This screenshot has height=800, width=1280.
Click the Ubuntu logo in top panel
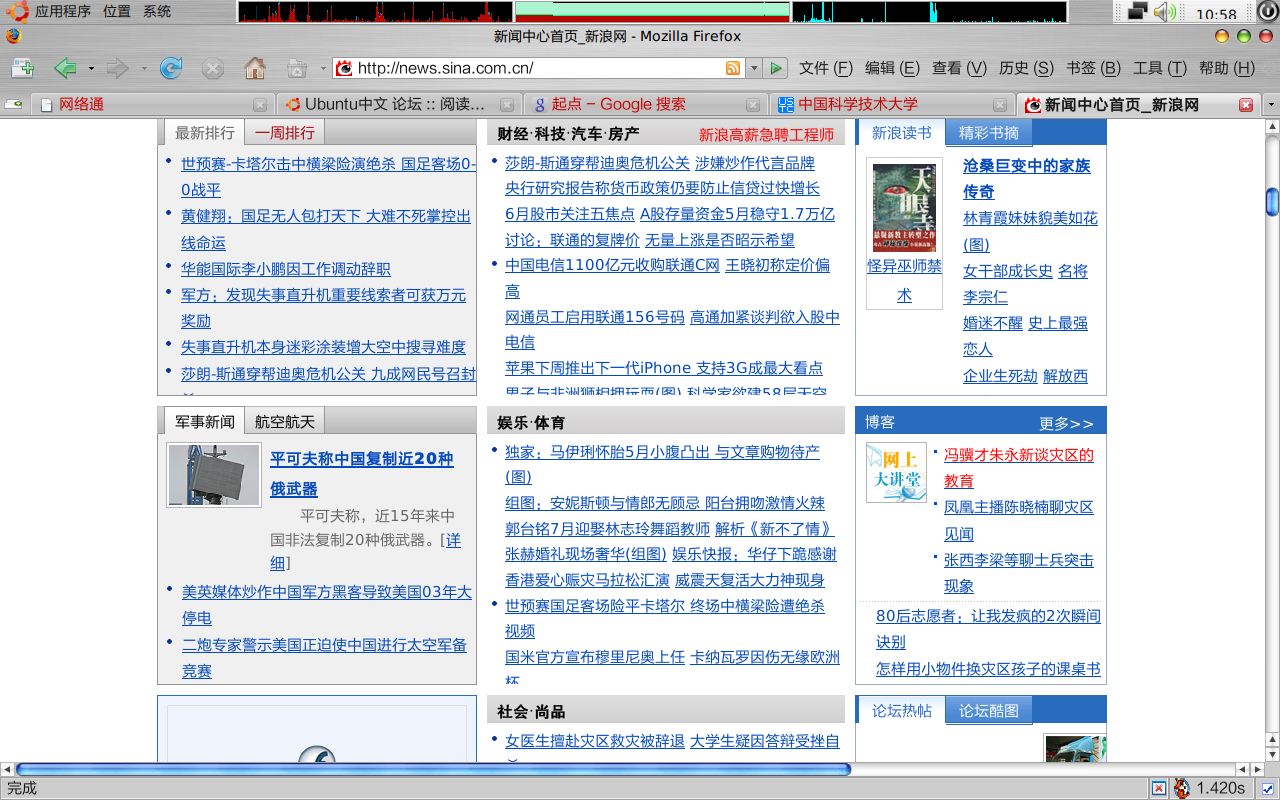(x=16, y=11)
